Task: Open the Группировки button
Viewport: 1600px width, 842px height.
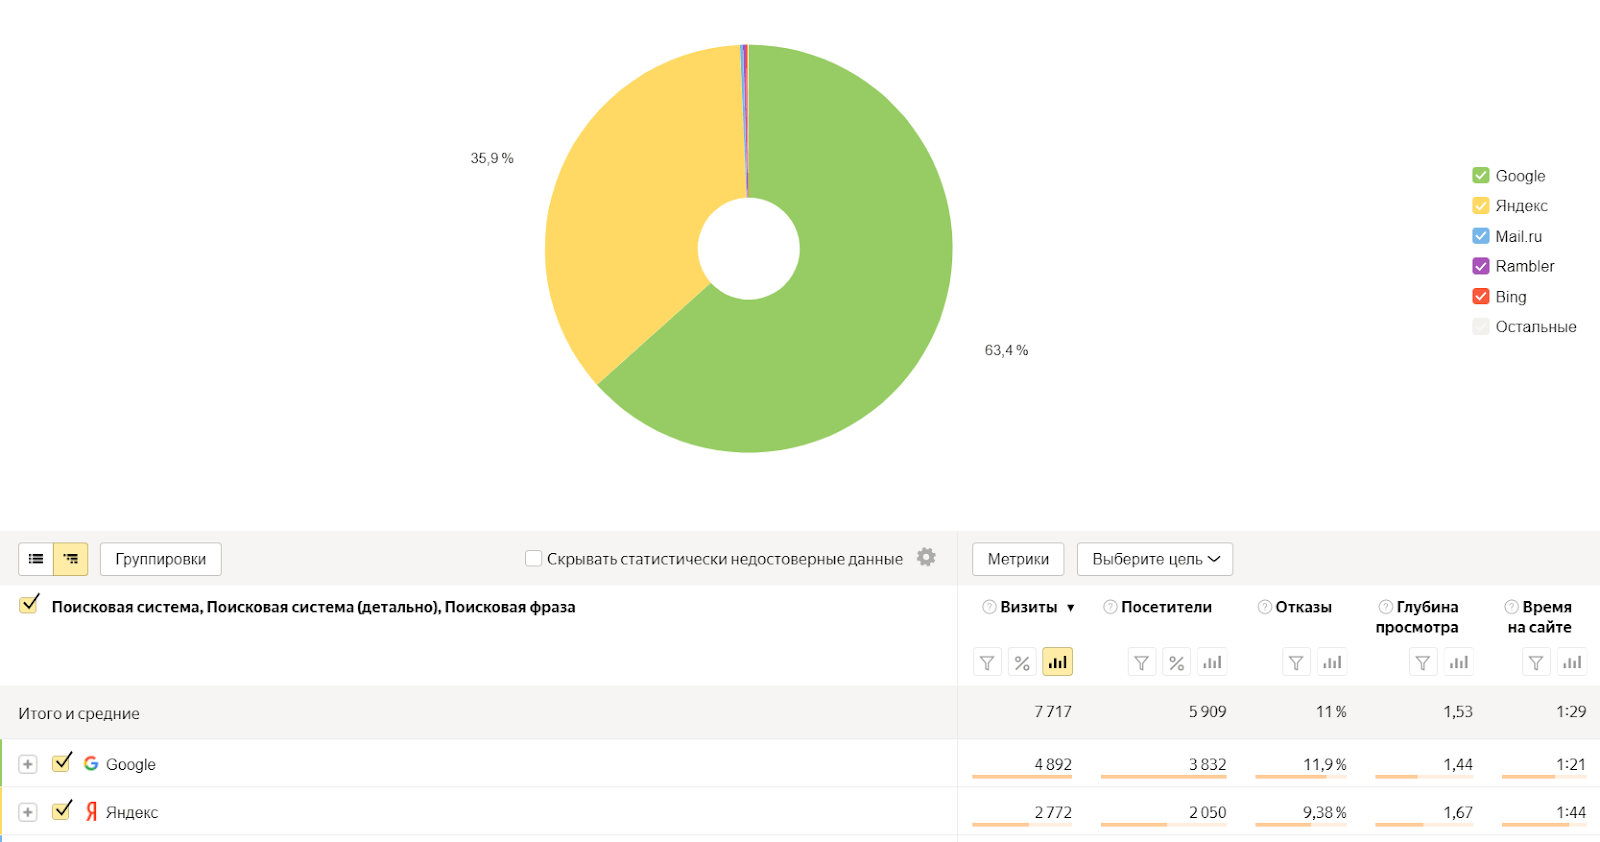Action: tap(160, 559)
